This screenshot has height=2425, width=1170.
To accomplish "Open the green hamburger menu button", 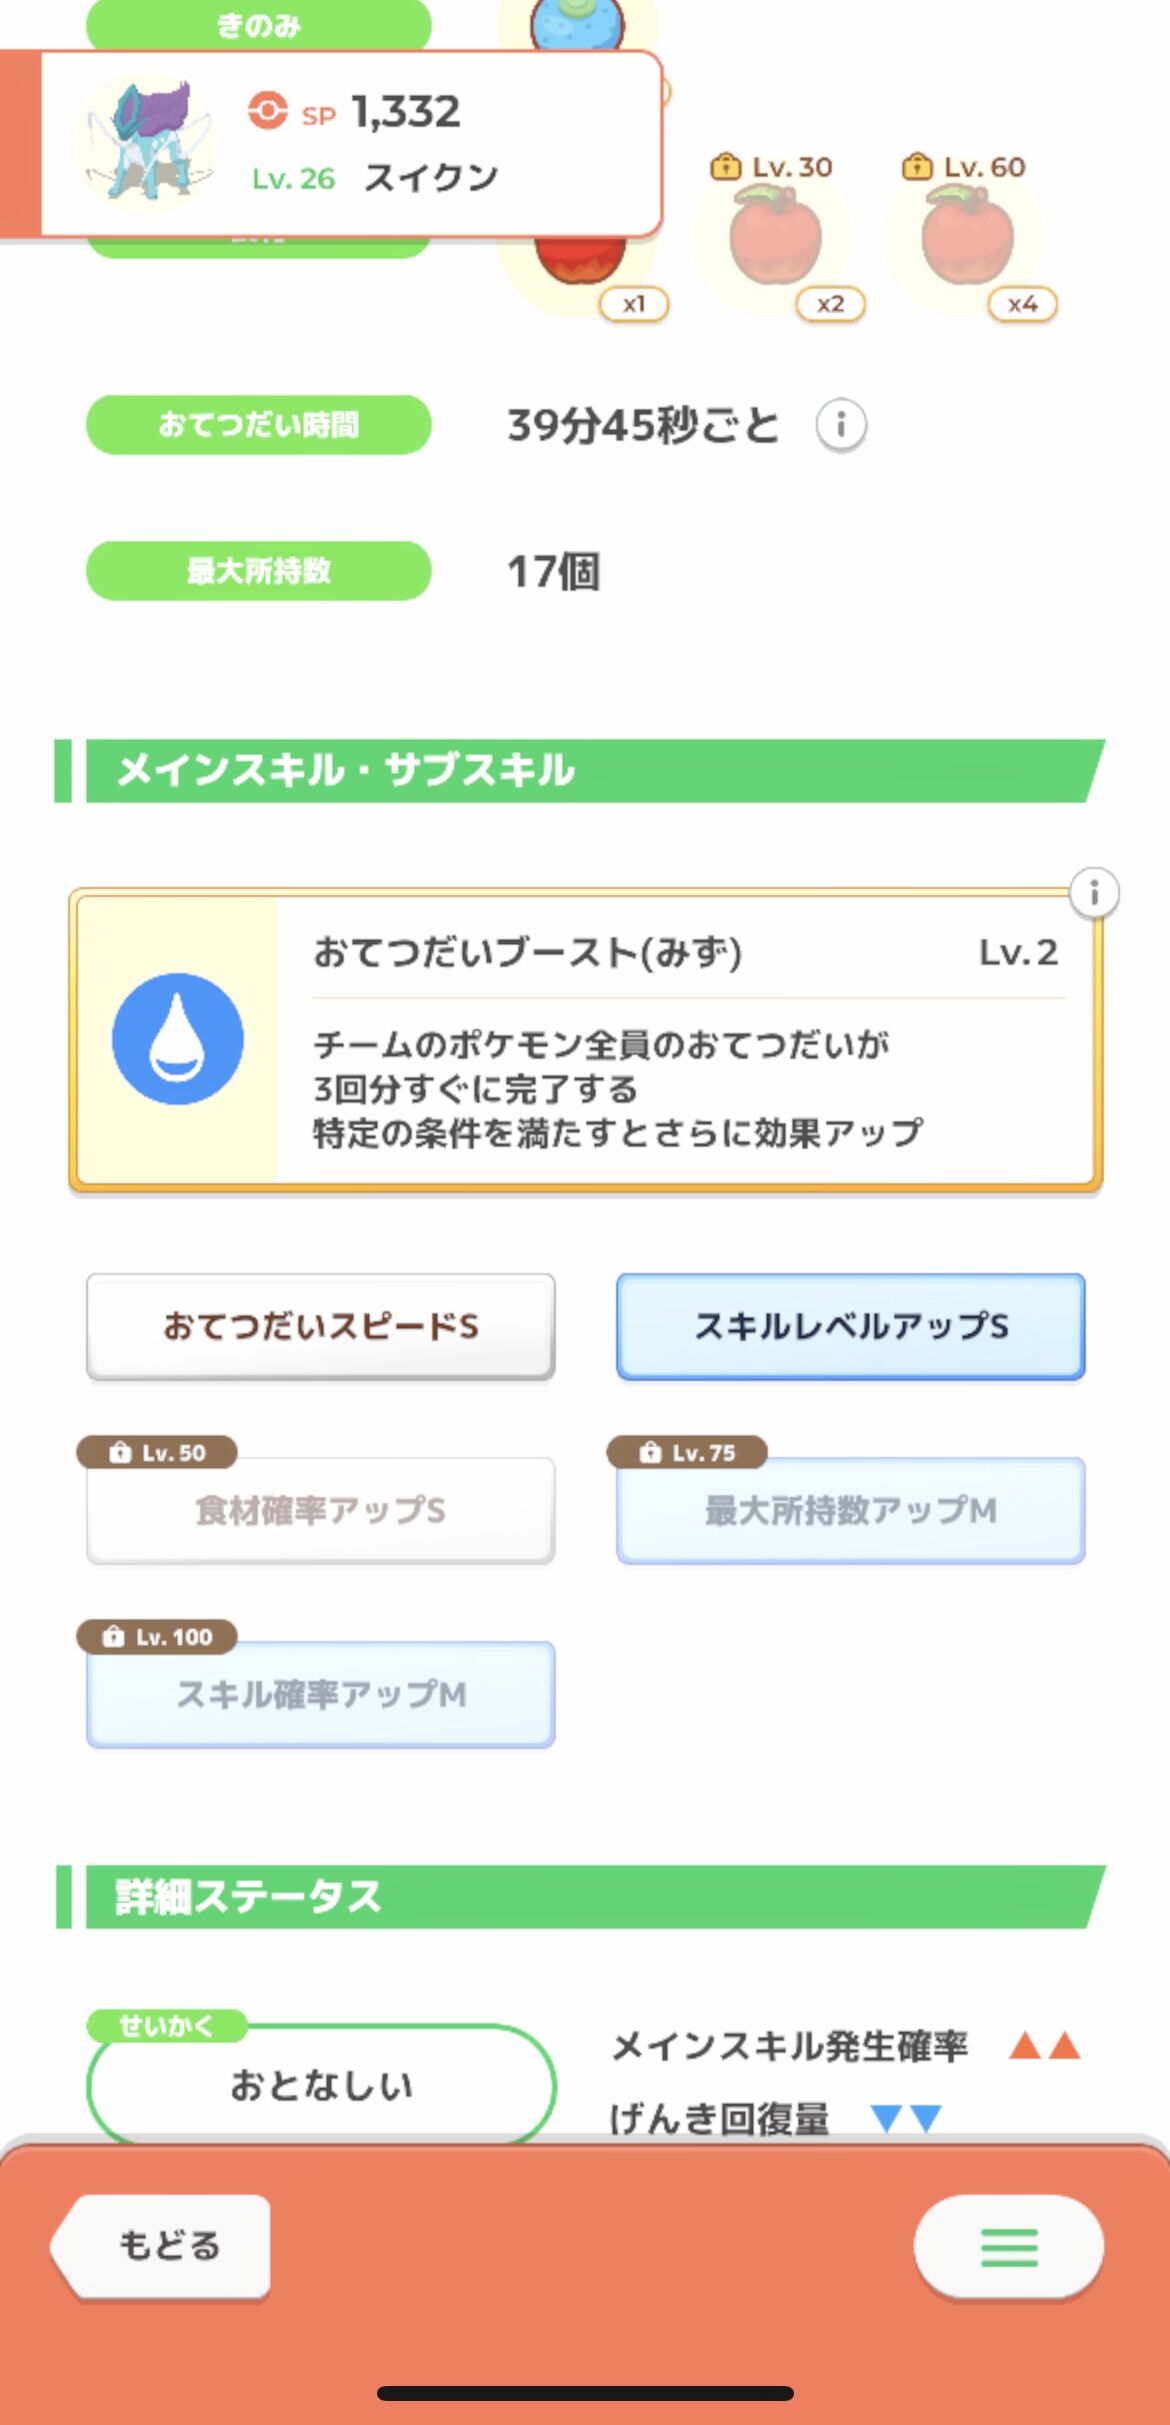I will (1008, 2247).
